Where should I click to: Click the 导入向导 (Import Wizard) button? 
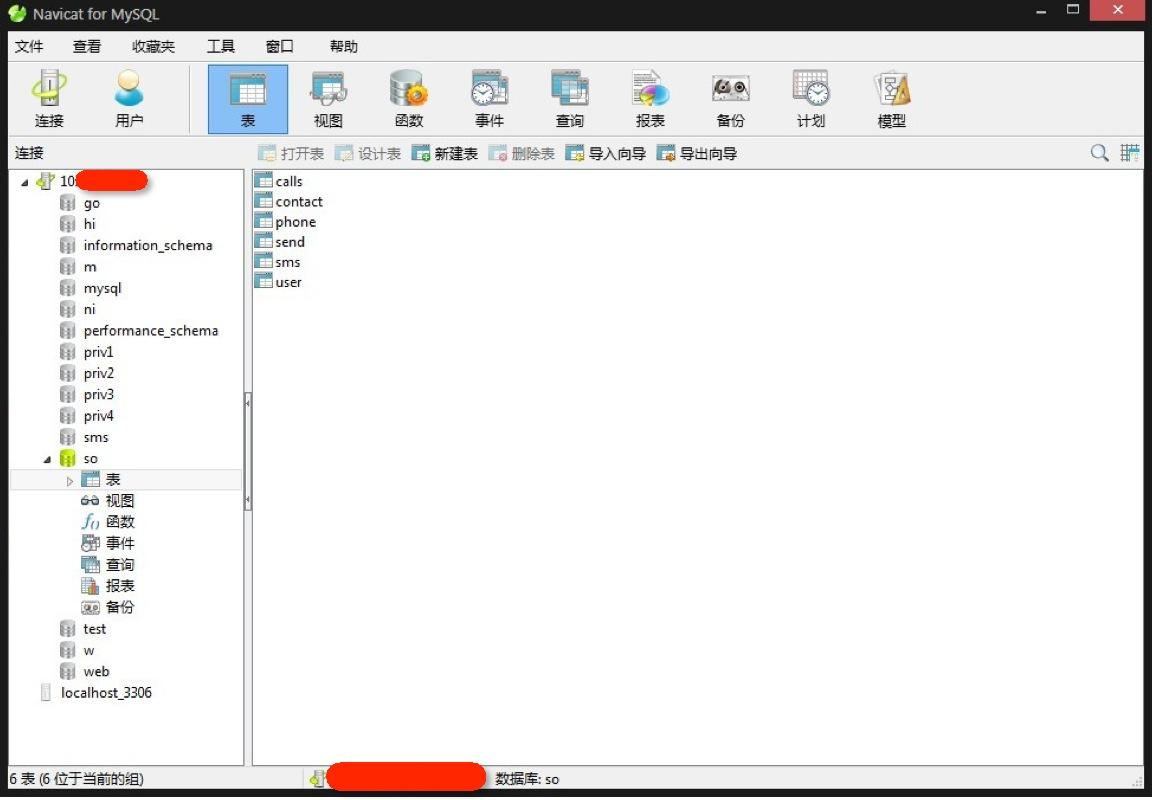click(x=605, y=154)
